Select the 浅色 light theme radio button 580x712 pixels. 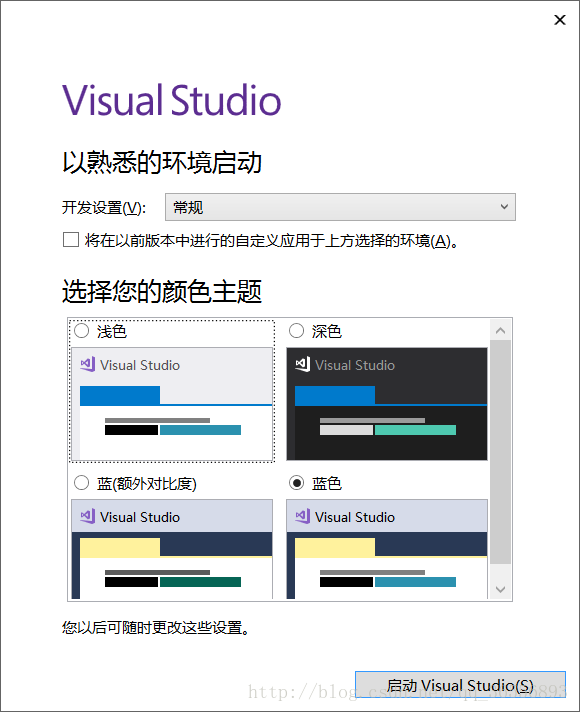click(81, 331)
